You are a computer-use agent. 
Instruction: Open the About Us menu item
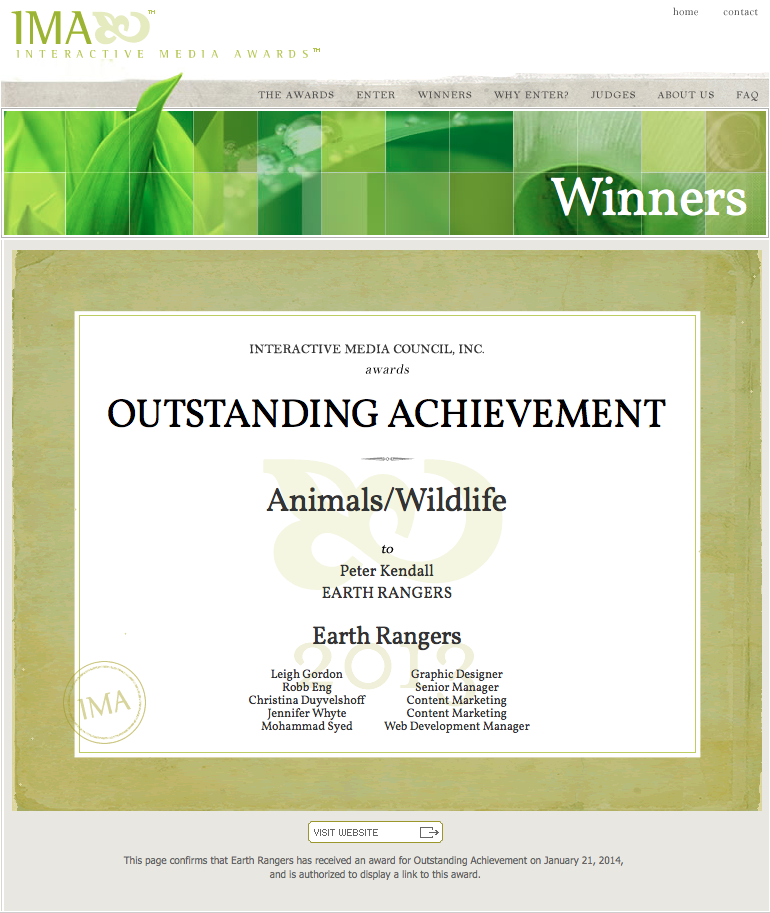(x=686, y=95)
